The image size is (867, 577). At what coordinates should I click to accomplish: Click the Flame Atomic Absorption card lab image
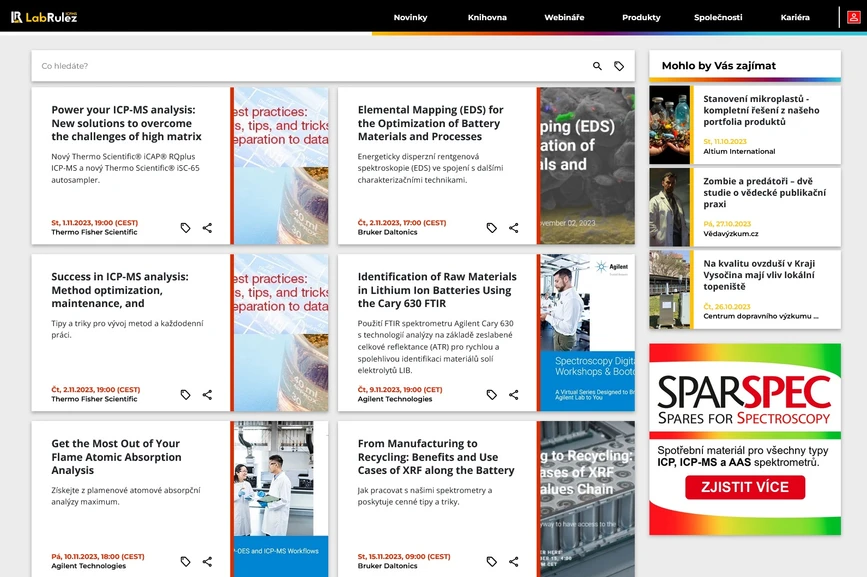[281, 499]
